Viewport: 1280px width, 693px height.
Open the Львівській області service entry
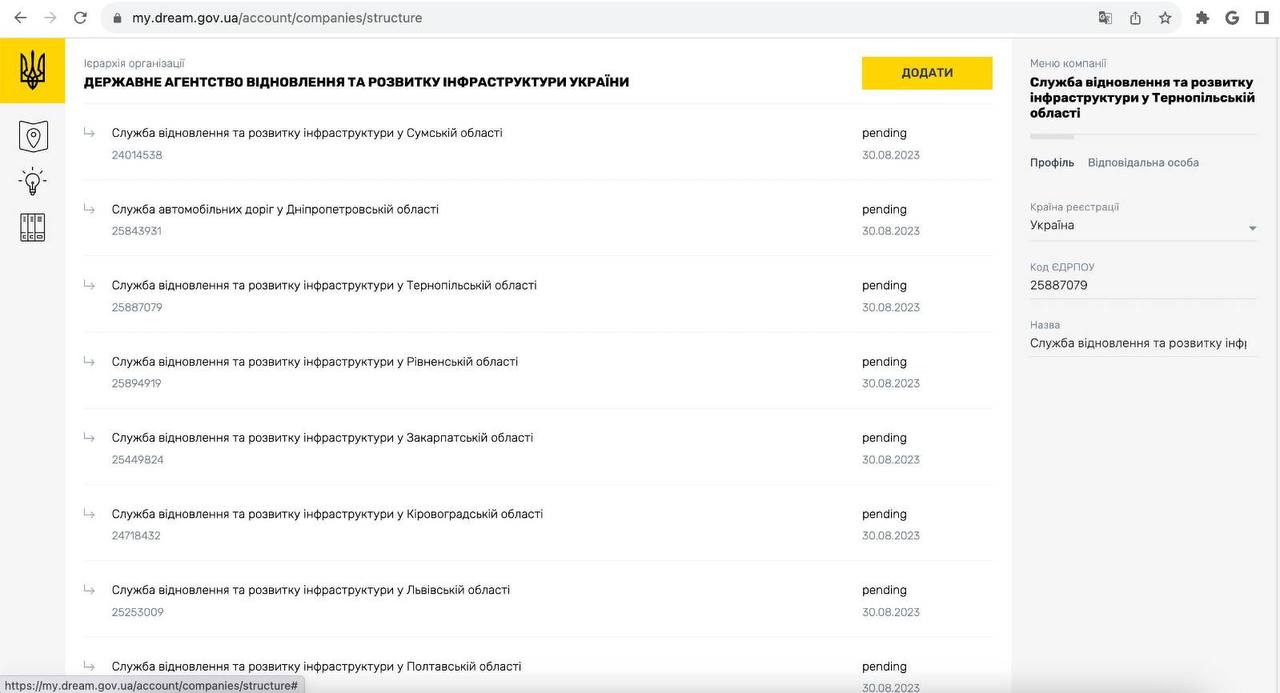click(x=311, y=590)
